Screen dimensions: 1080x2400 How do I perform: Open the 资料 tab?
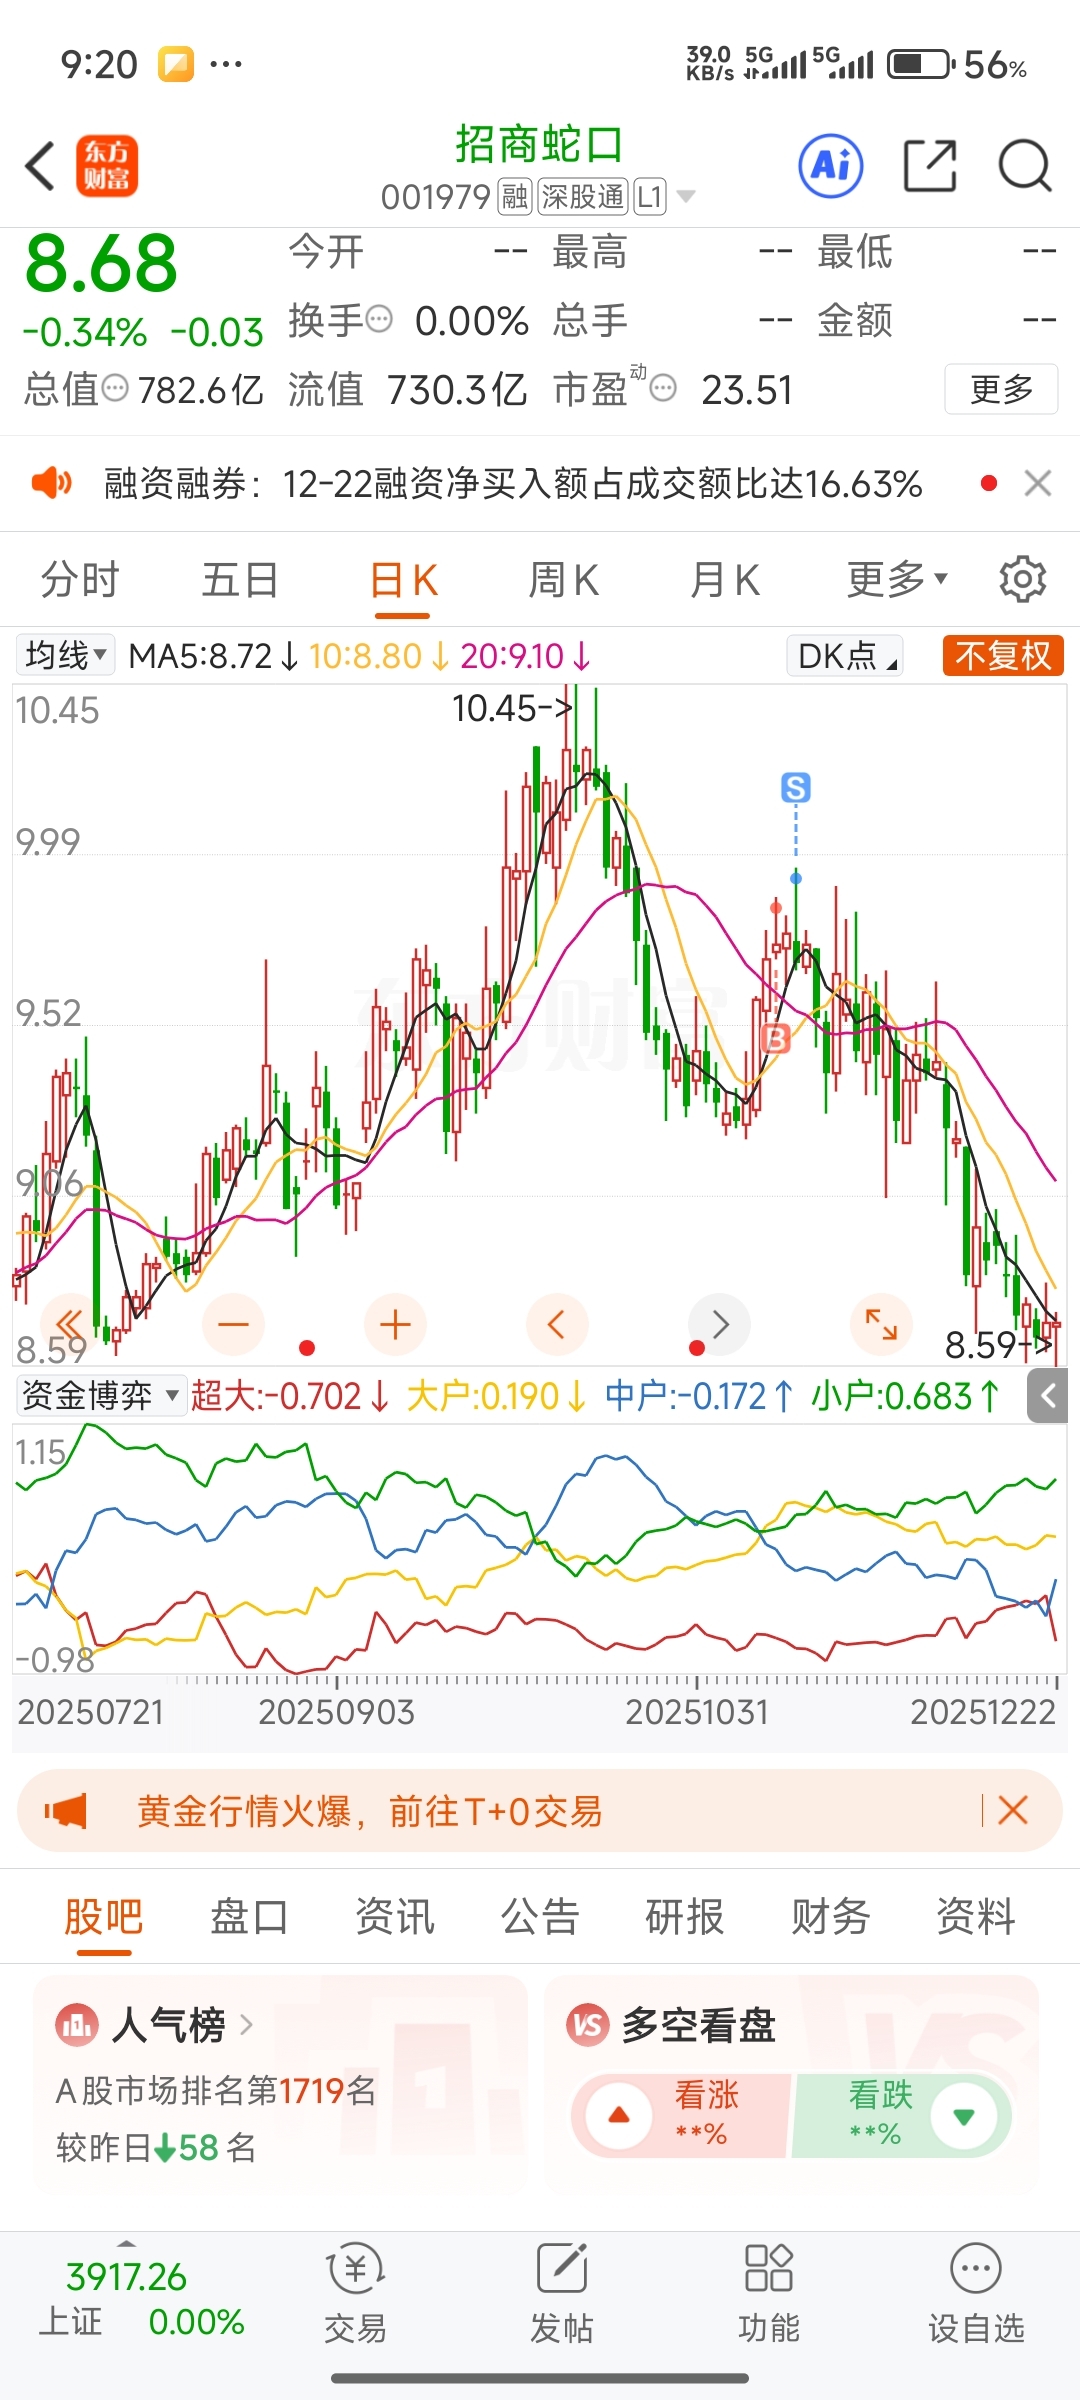(x=975, y=1917)
